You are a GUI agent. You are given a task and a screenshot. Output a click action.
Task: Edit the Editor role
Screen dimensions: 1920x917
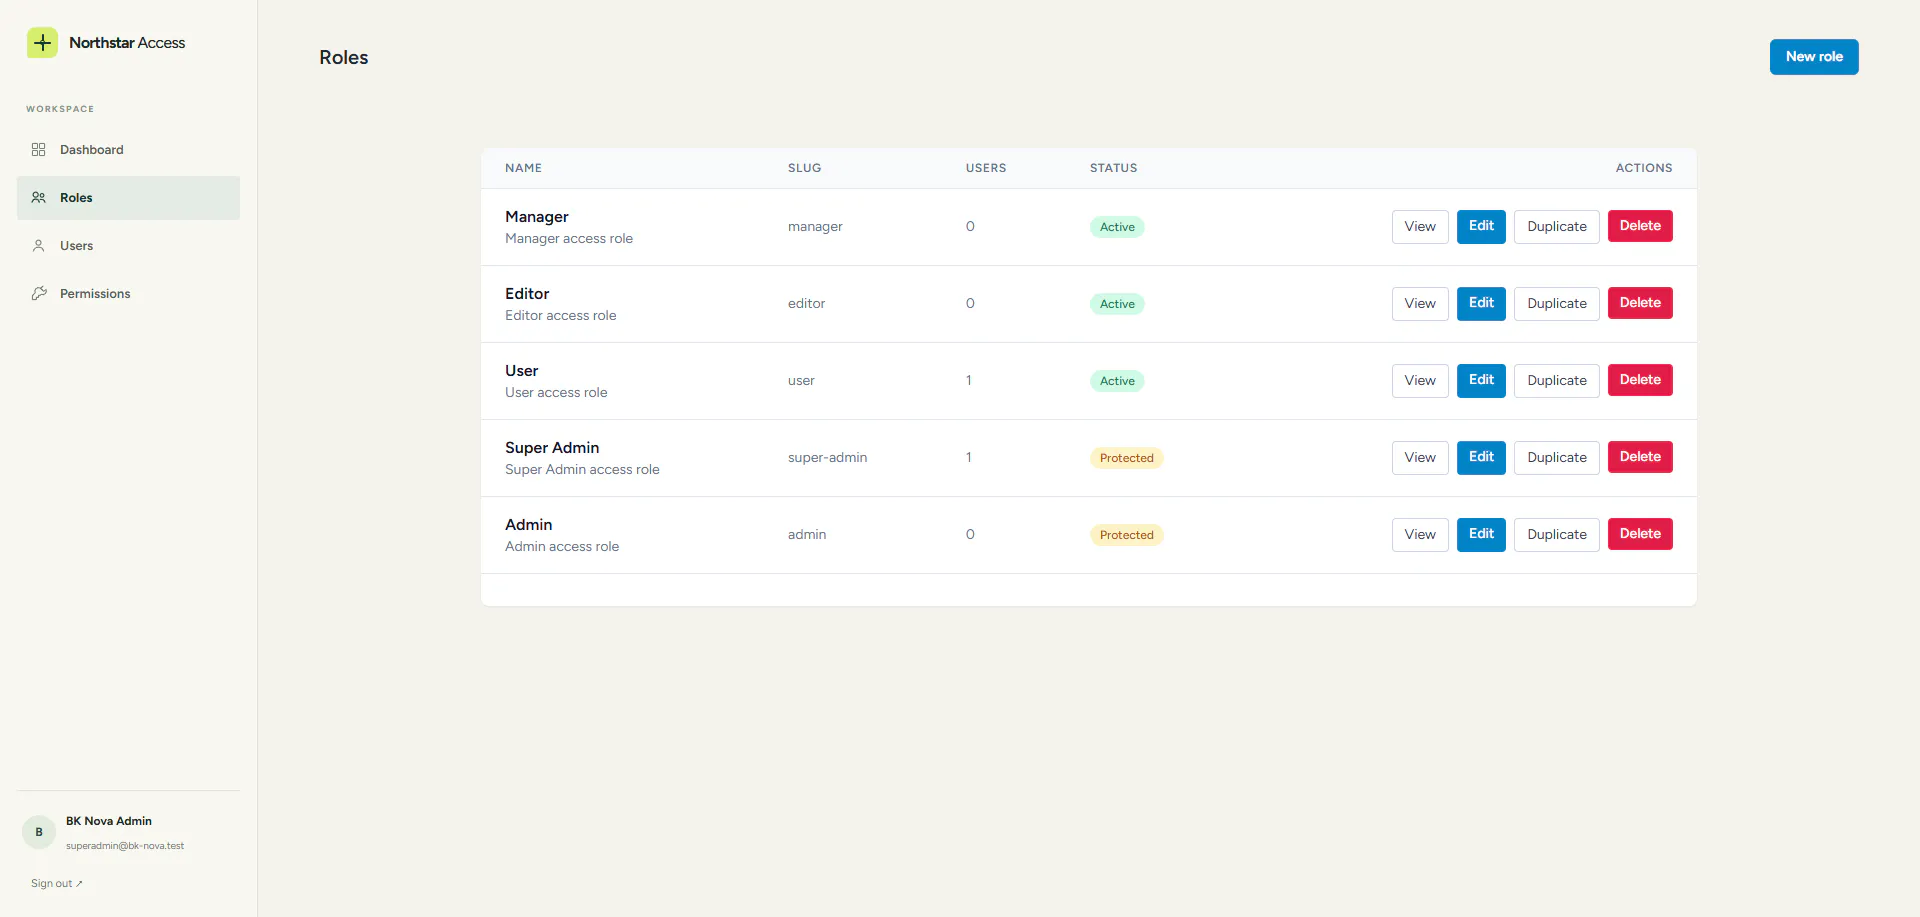(1481, 304)
